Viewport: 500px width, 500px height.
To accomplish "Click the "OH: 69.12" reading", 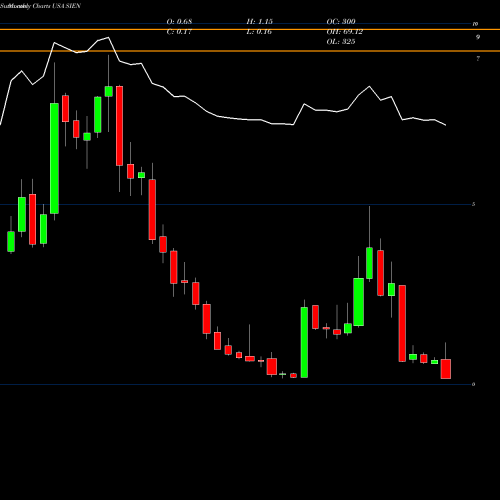I will click(345, 32).
